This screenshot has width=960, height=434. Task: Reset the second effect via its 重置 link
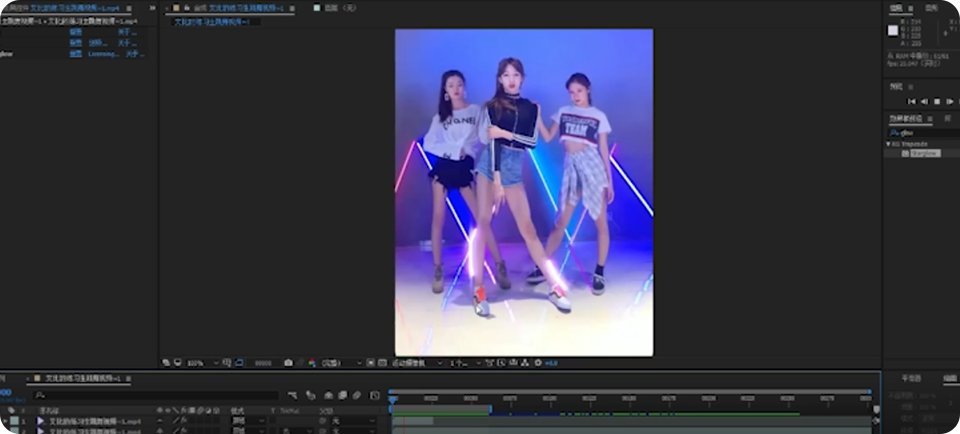coord(75,43)
